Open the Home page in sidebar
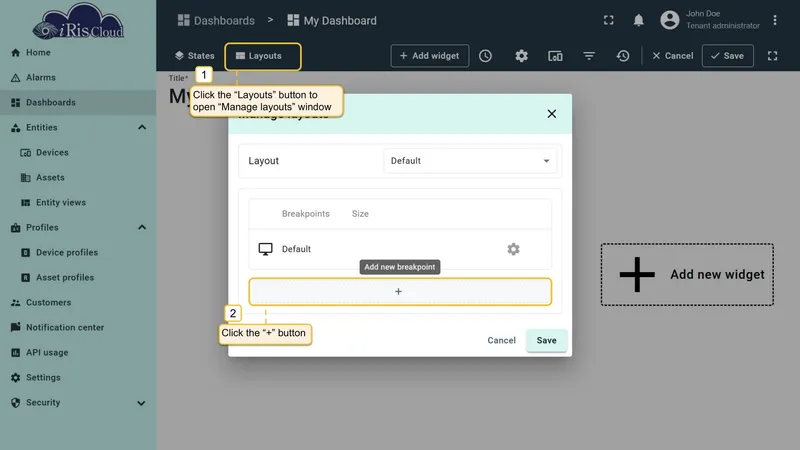The height and width of the screenshot is (450, 800). click(78, 53)
